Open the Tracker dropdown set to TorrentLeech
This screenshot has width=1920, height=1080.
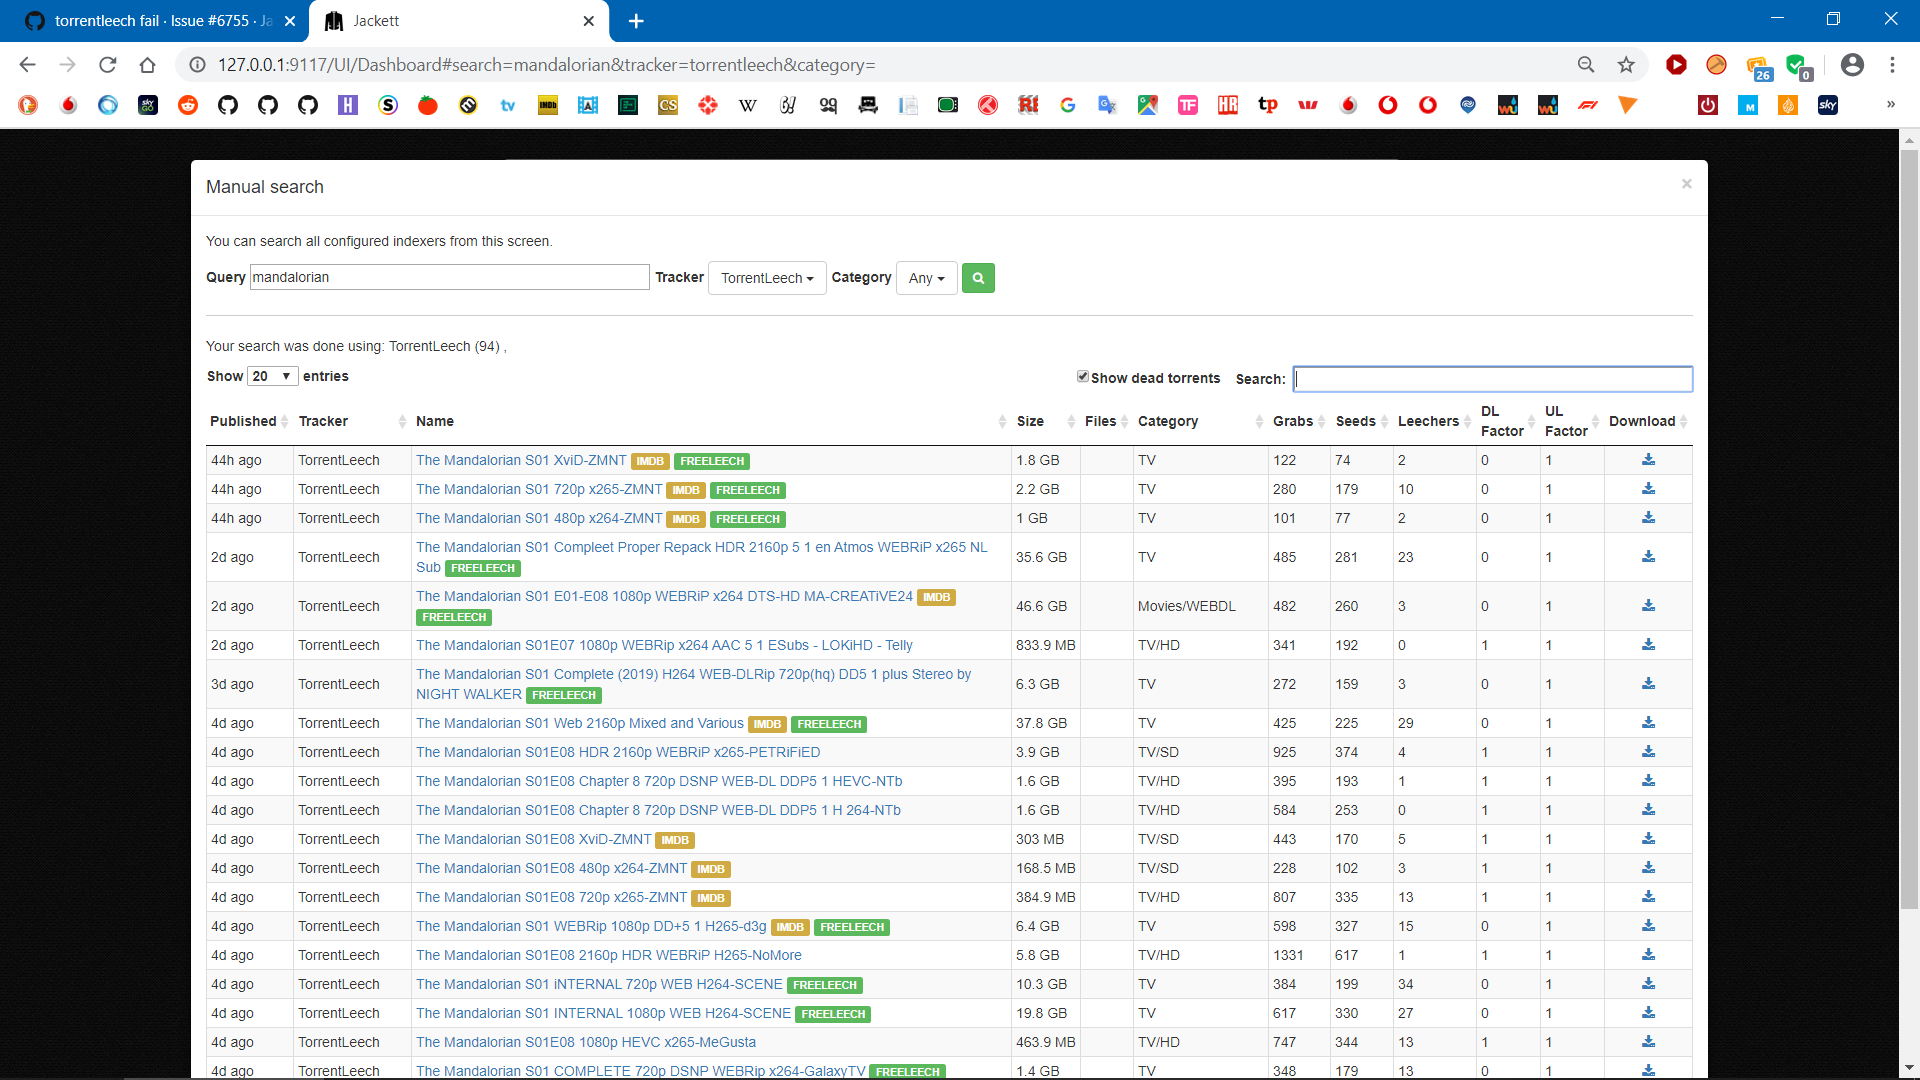pyautogui.click(x=766, y=278)
